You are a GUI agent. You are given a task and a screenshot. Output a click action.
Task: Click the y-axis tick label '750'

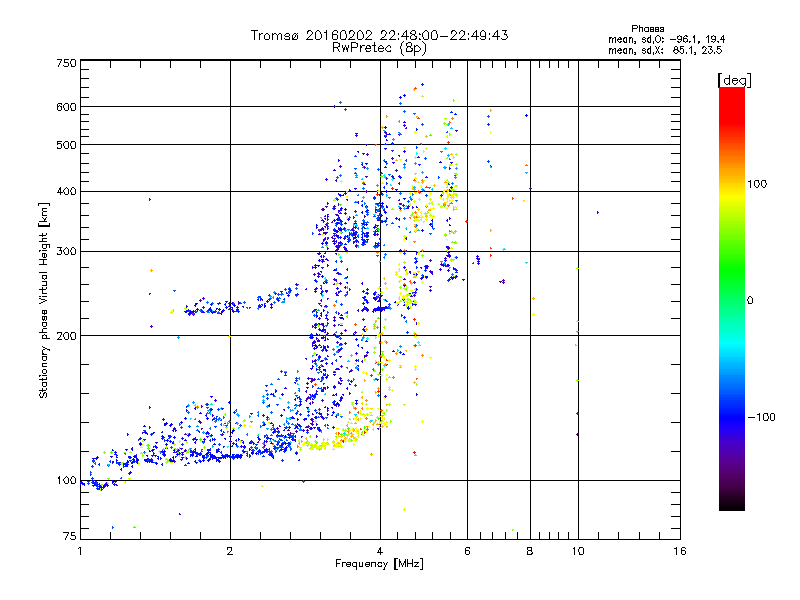pos(66,63)
